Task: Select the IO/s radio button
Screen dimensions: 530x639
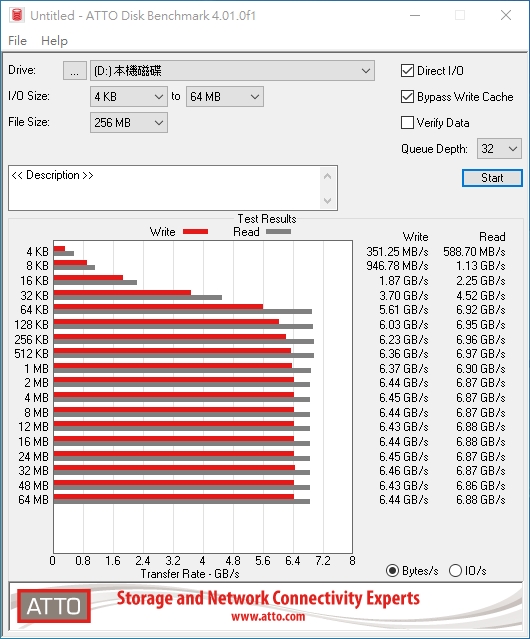Action: (x=455, y=571)
